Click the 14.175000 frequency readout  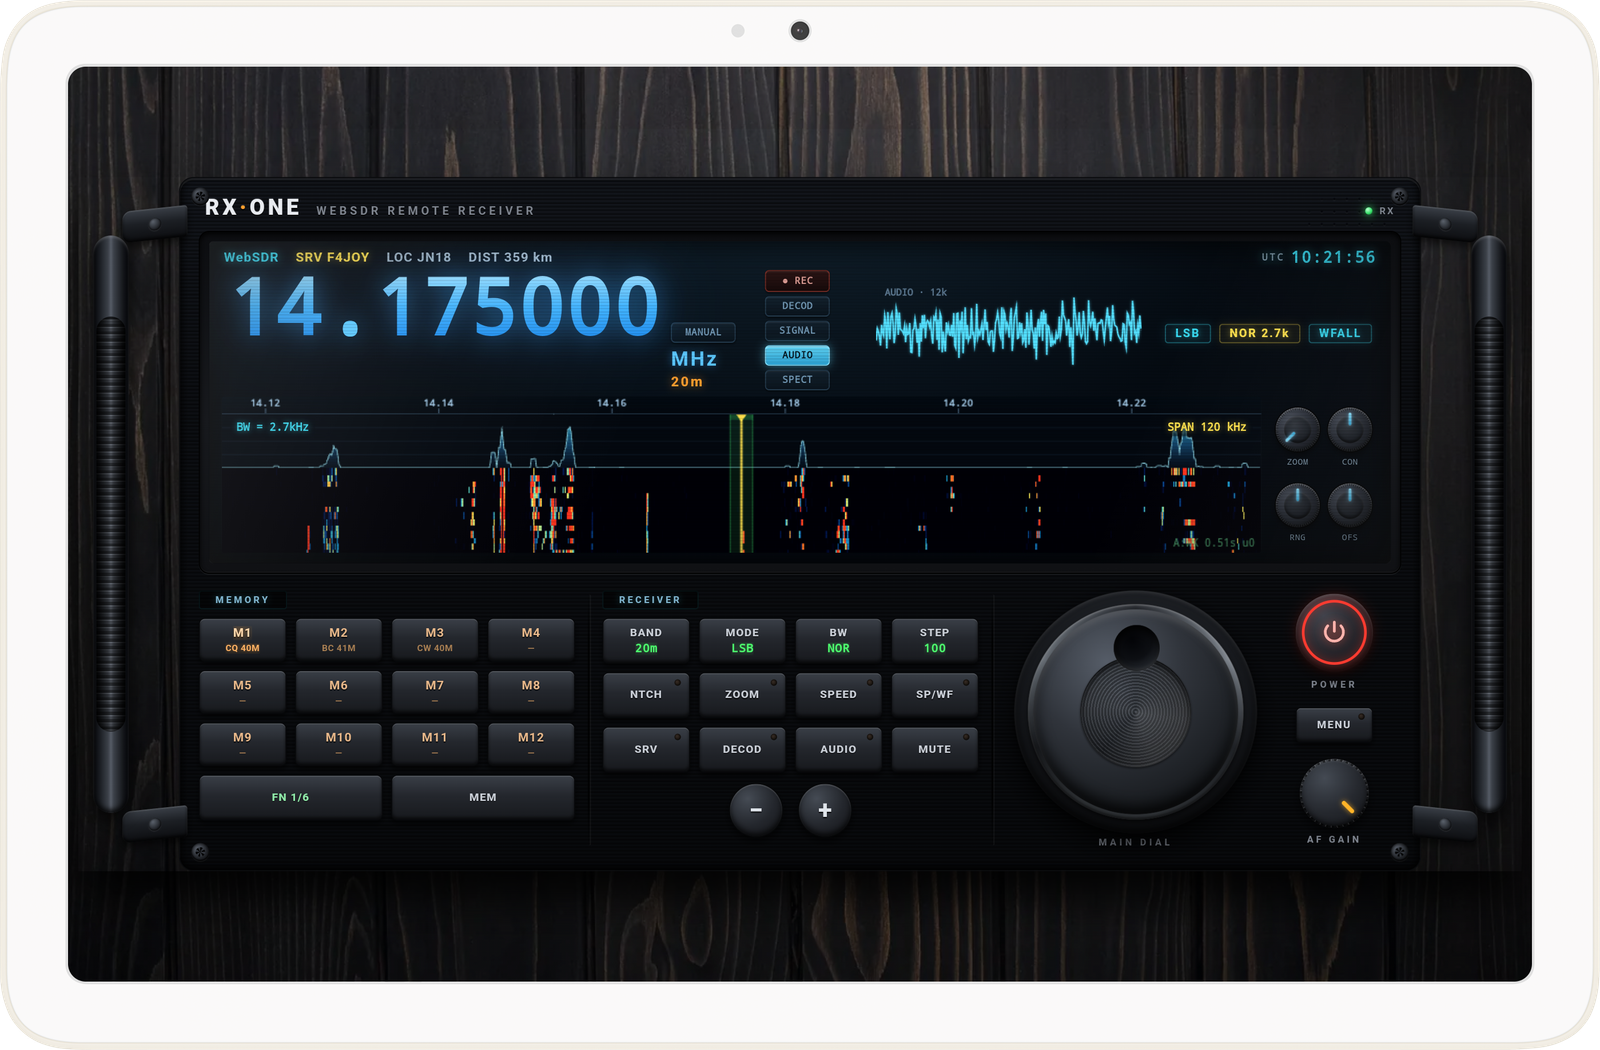click(x=446, y=307)
